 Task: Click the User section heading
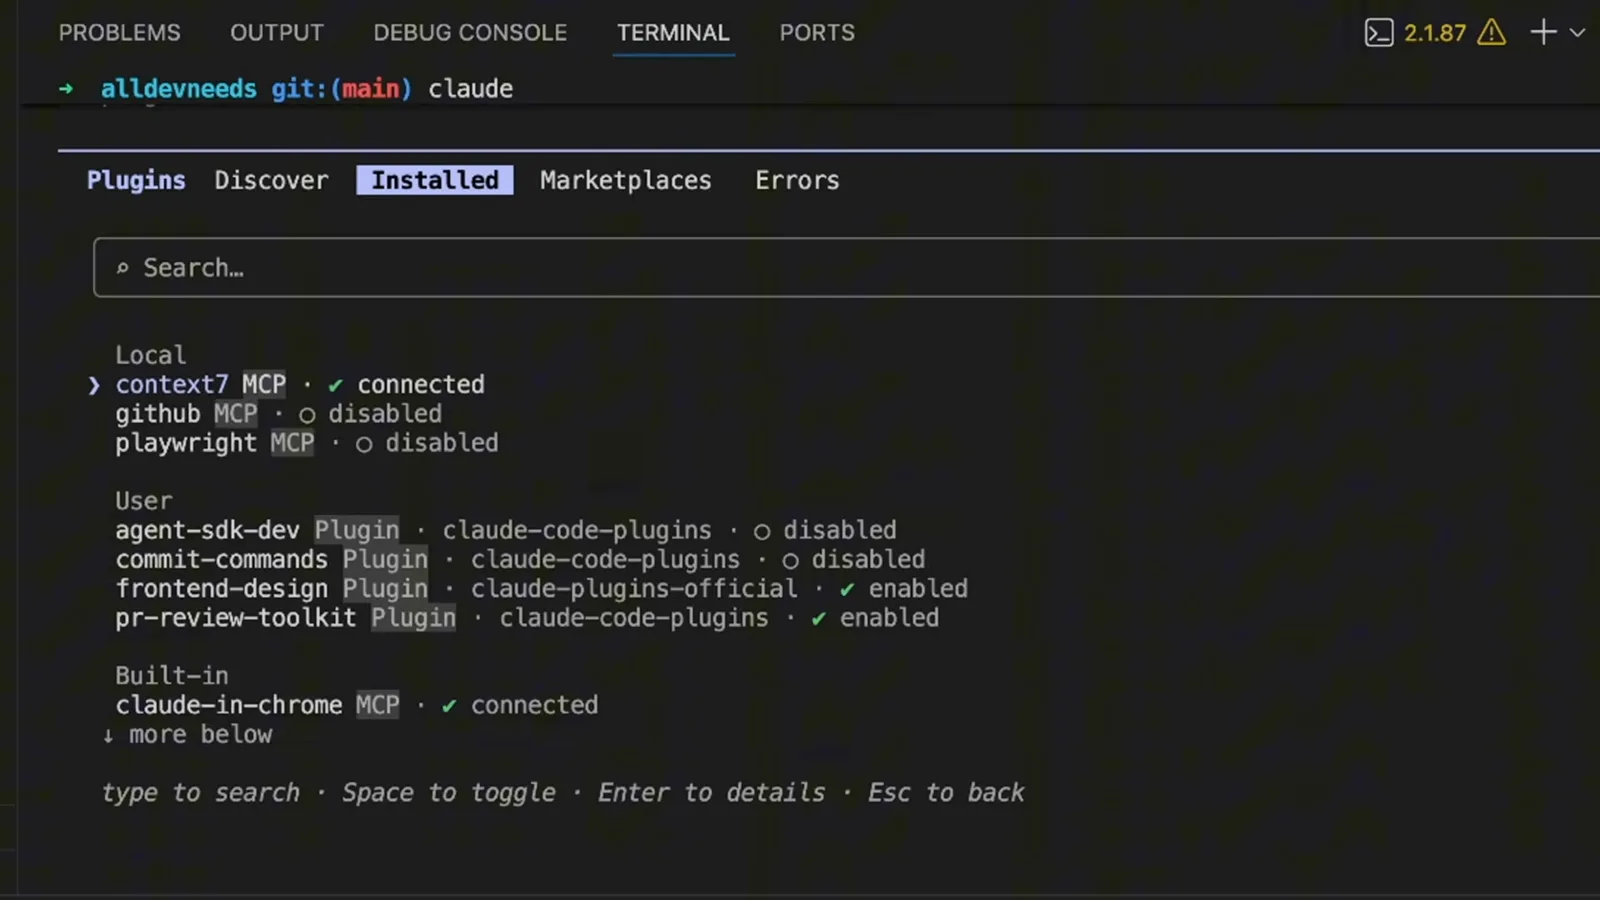click(x=143, y=501)
